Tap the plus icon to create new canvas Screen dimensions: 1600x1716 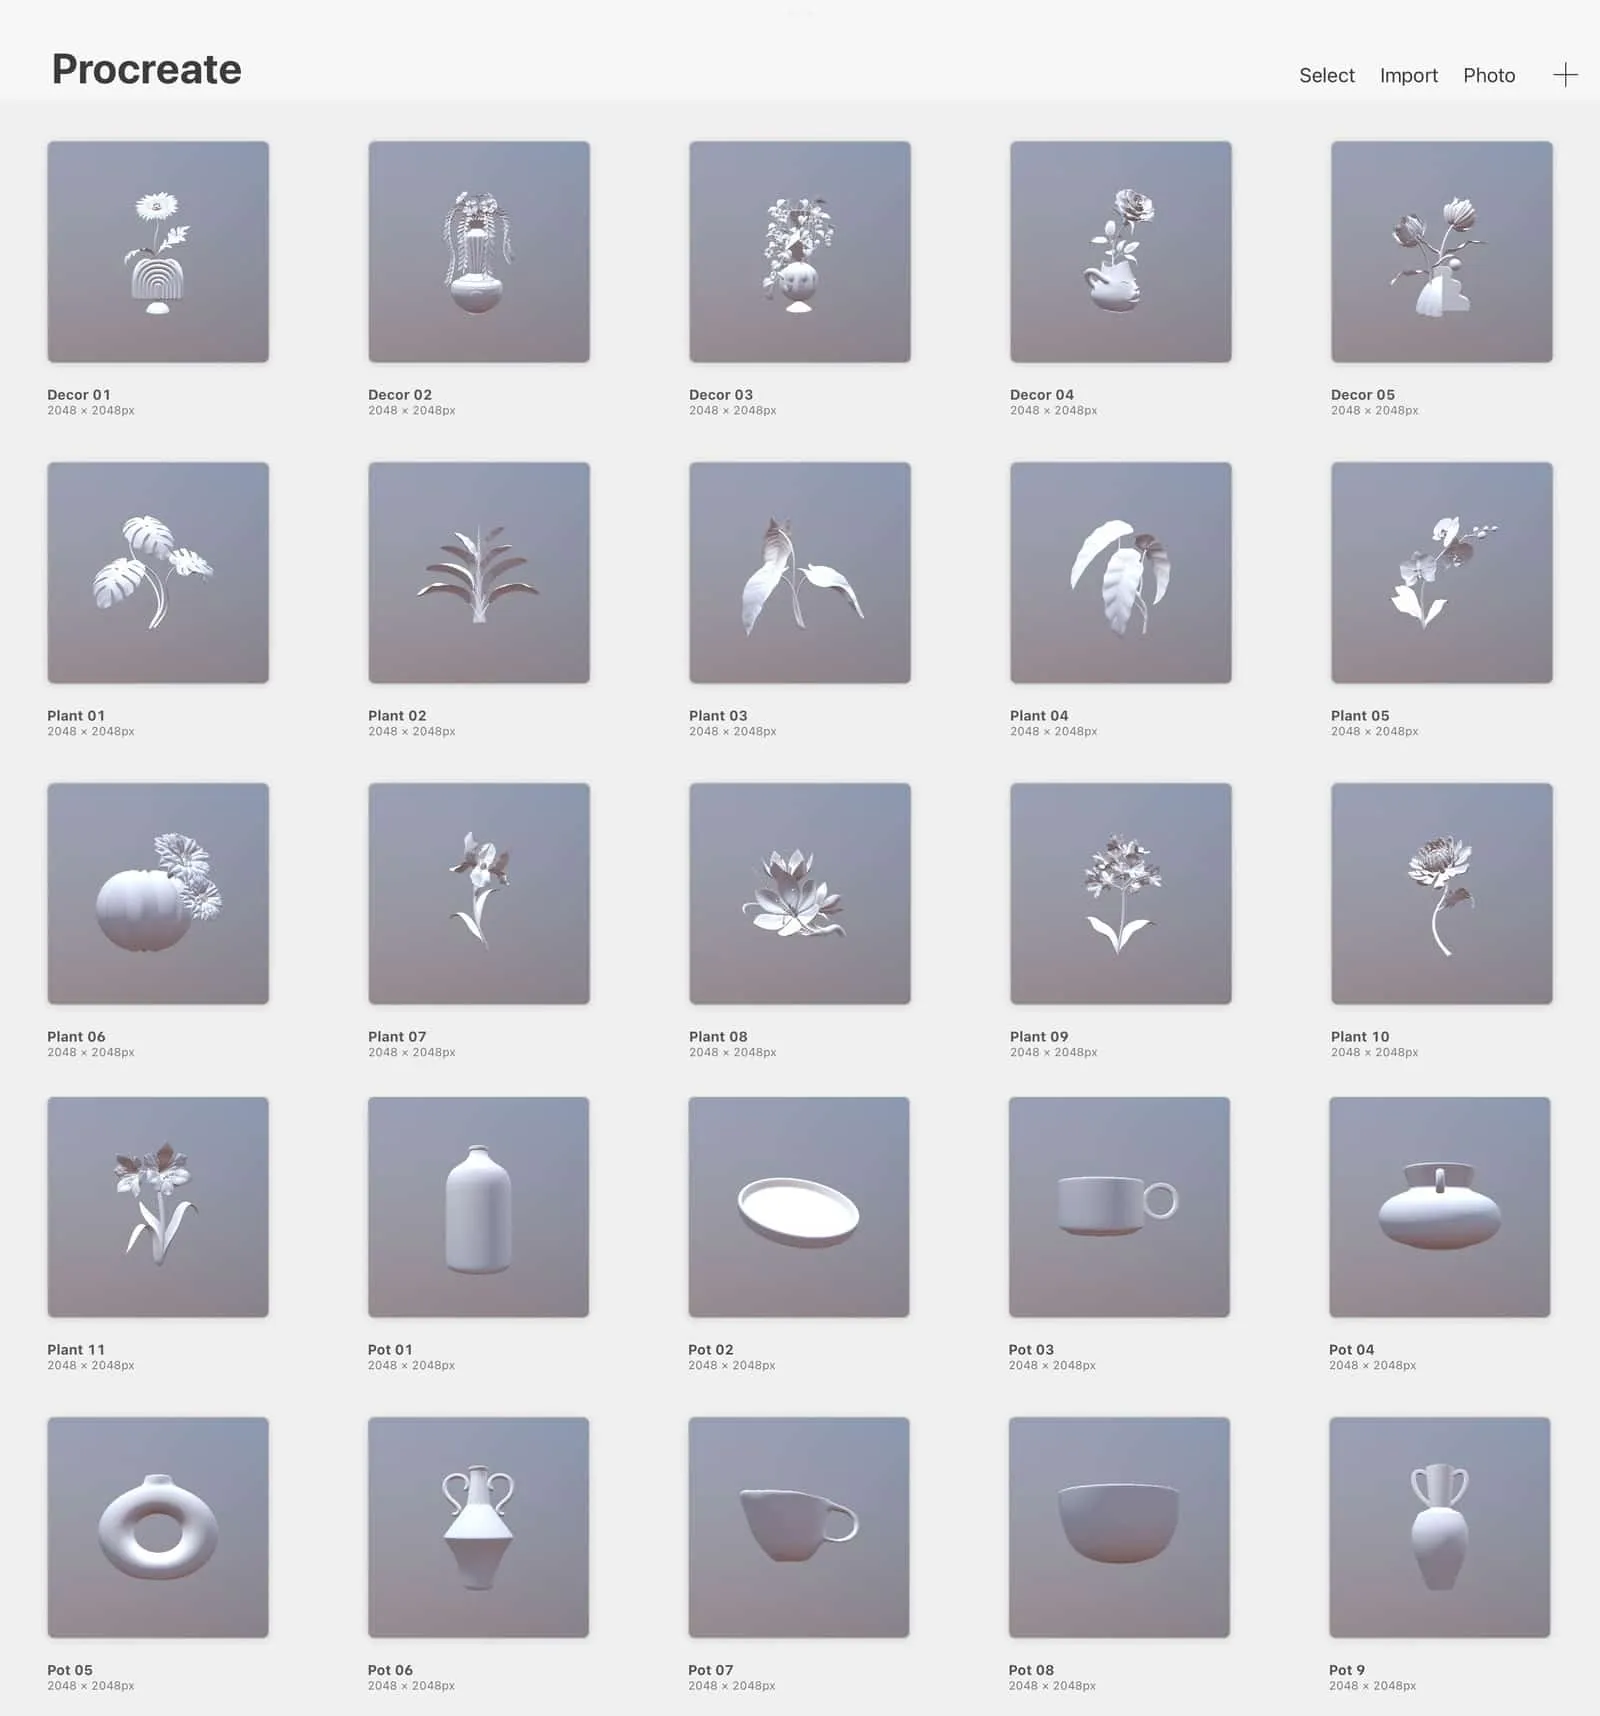pos(1565,75)
